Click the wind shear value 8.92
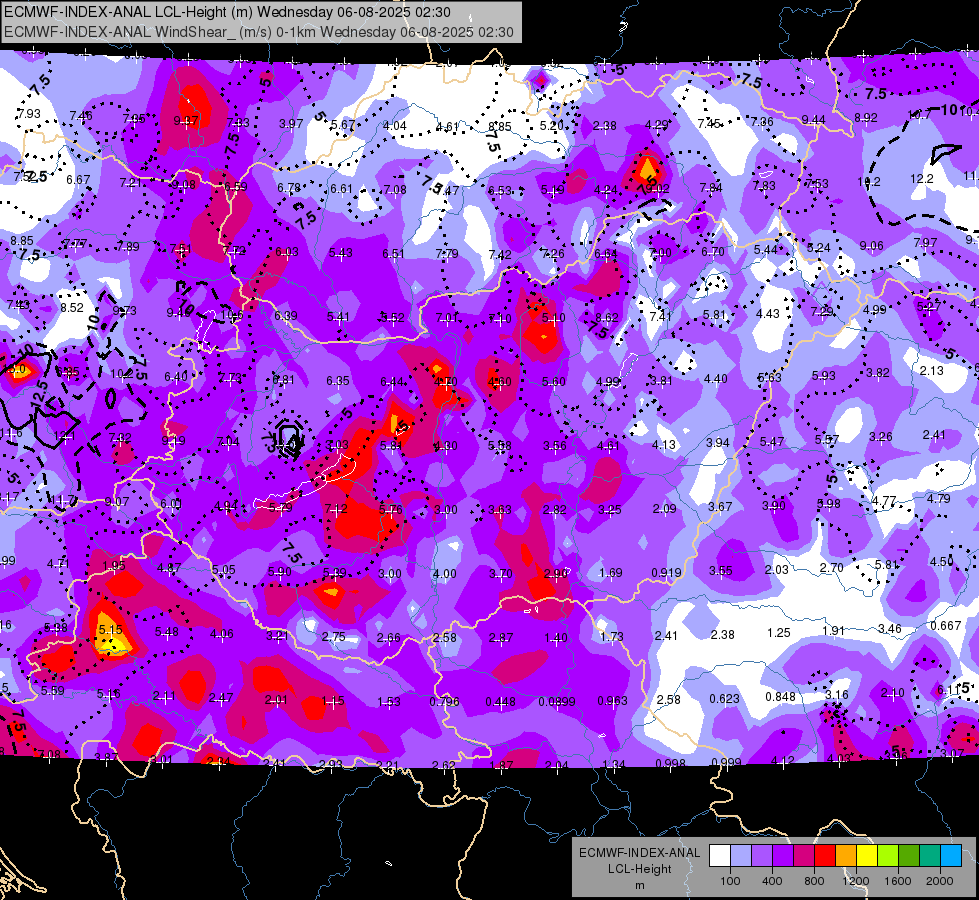 pos(866,118)
